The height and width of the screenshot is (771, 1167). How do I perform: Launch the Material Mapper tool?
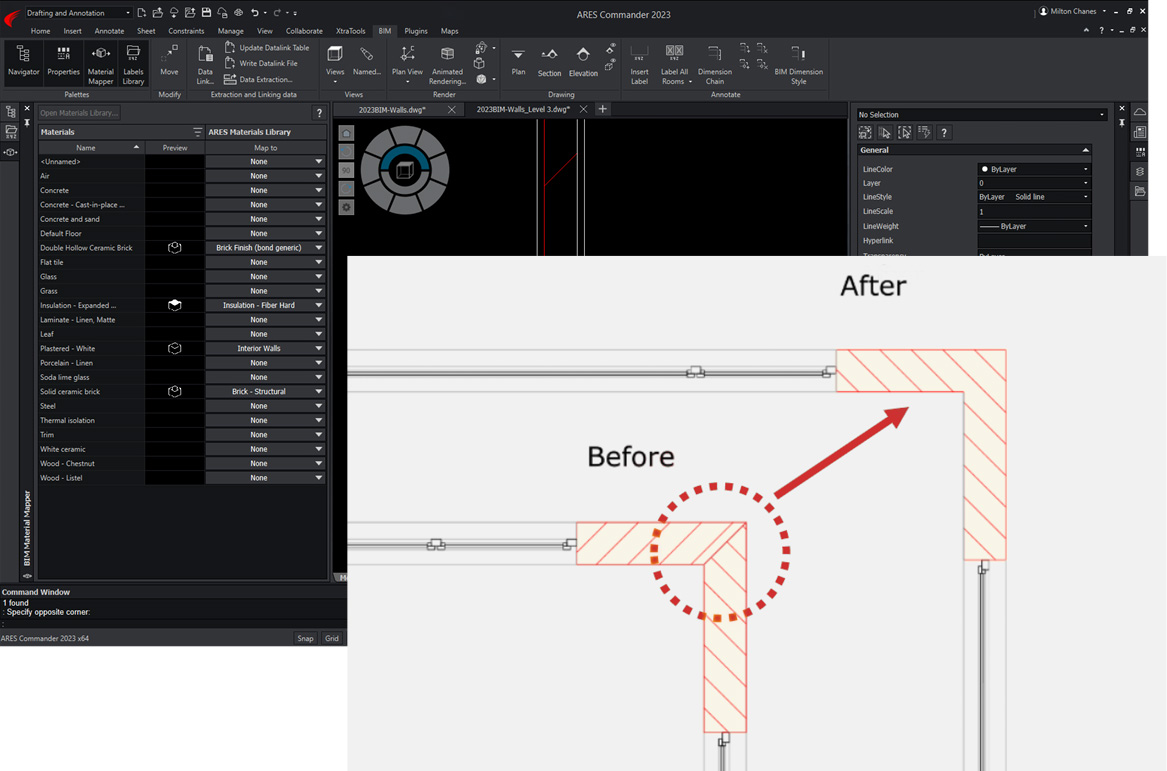click(x=100, y=64)
